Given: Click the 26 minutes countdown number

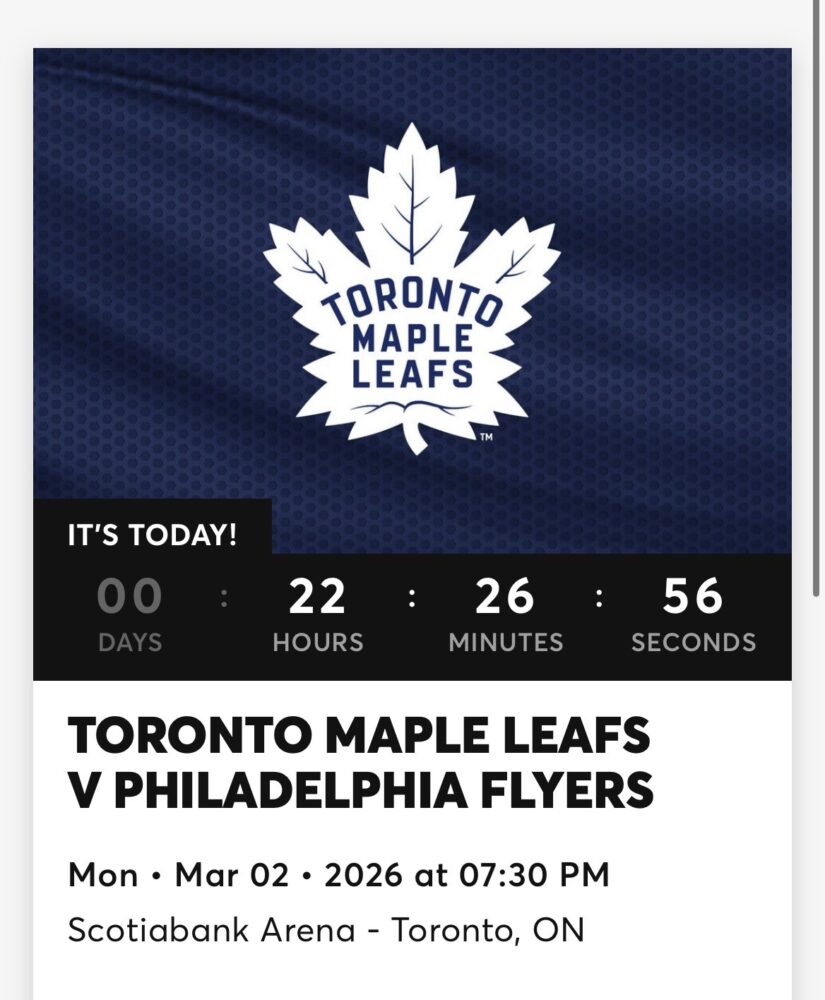Looking at the screenshot, I should (505, 598).
